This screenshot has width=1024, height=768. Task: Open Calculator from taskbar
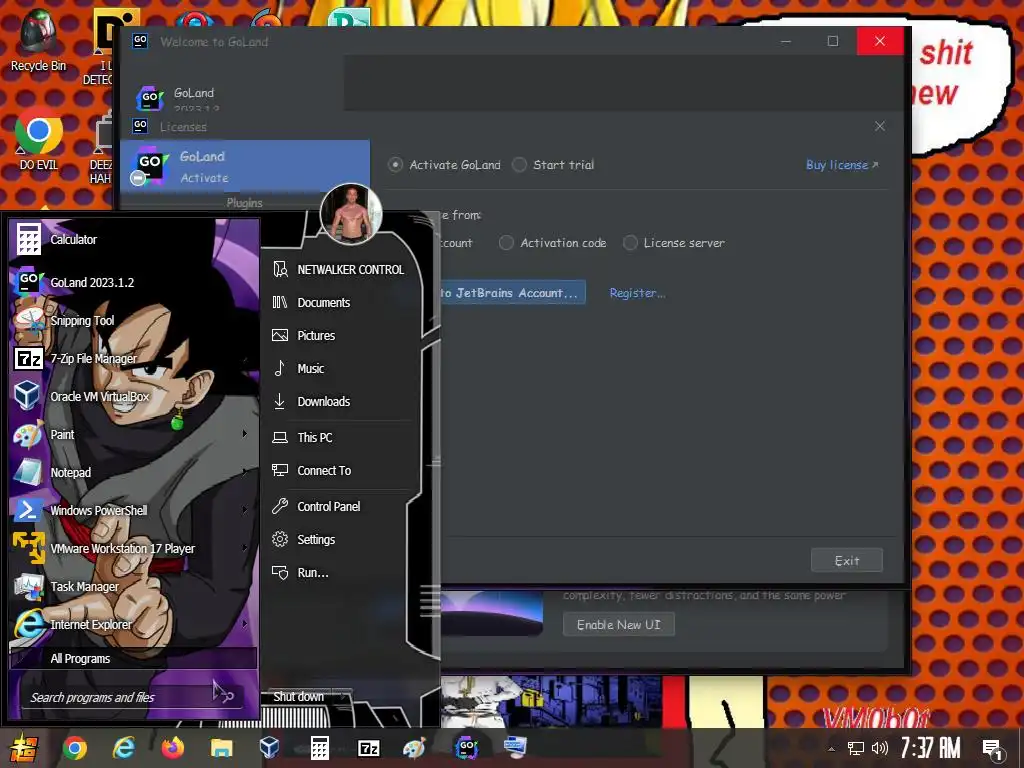tap(319, 748)
